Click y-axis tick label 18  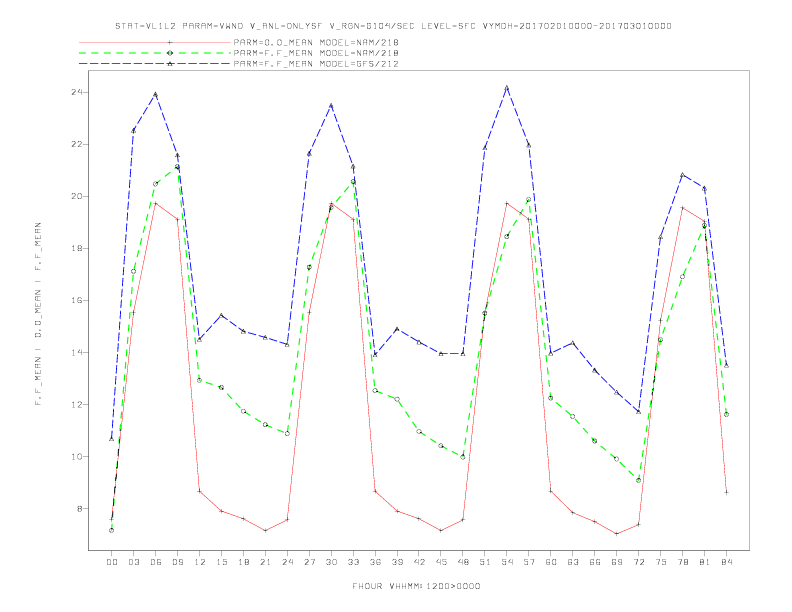pos(76,248)
